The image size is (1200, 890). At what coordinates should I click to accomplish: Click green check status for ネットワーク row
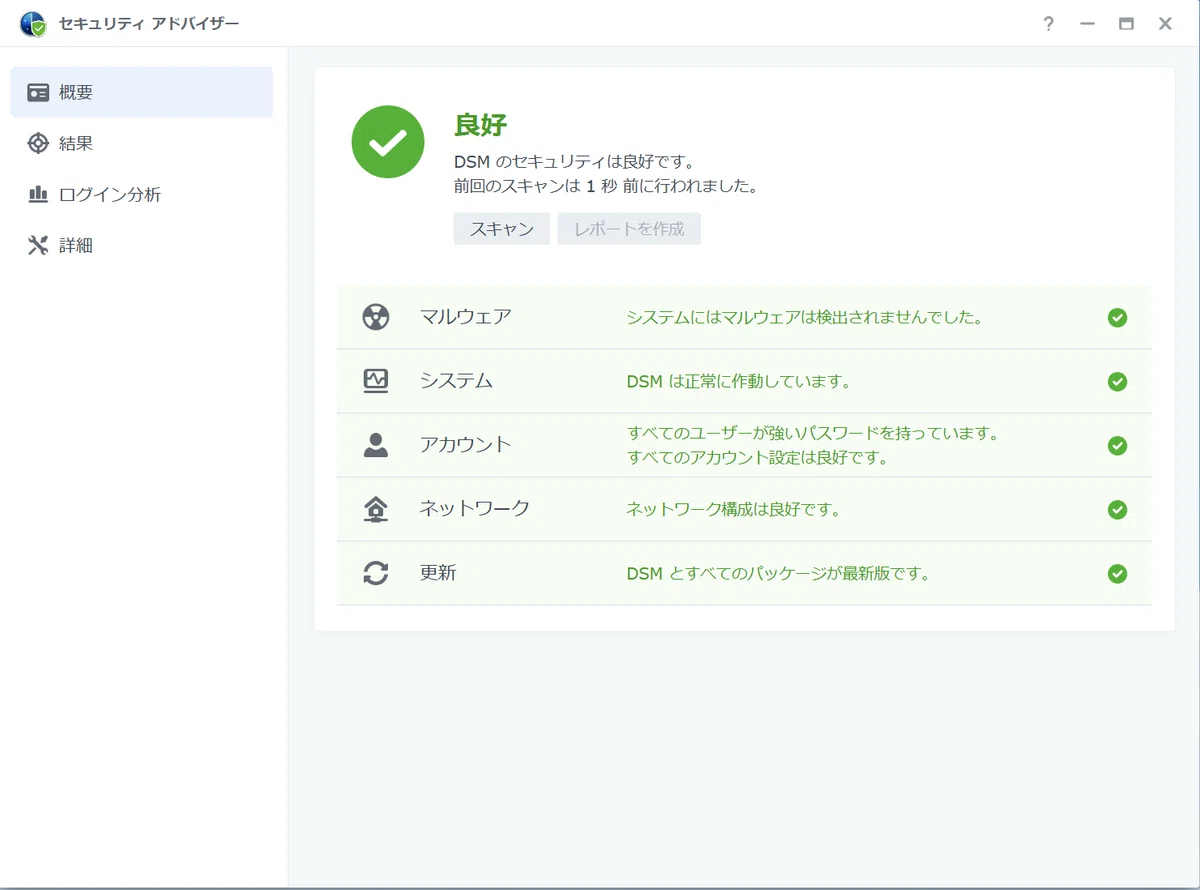tap(1118, 509)
